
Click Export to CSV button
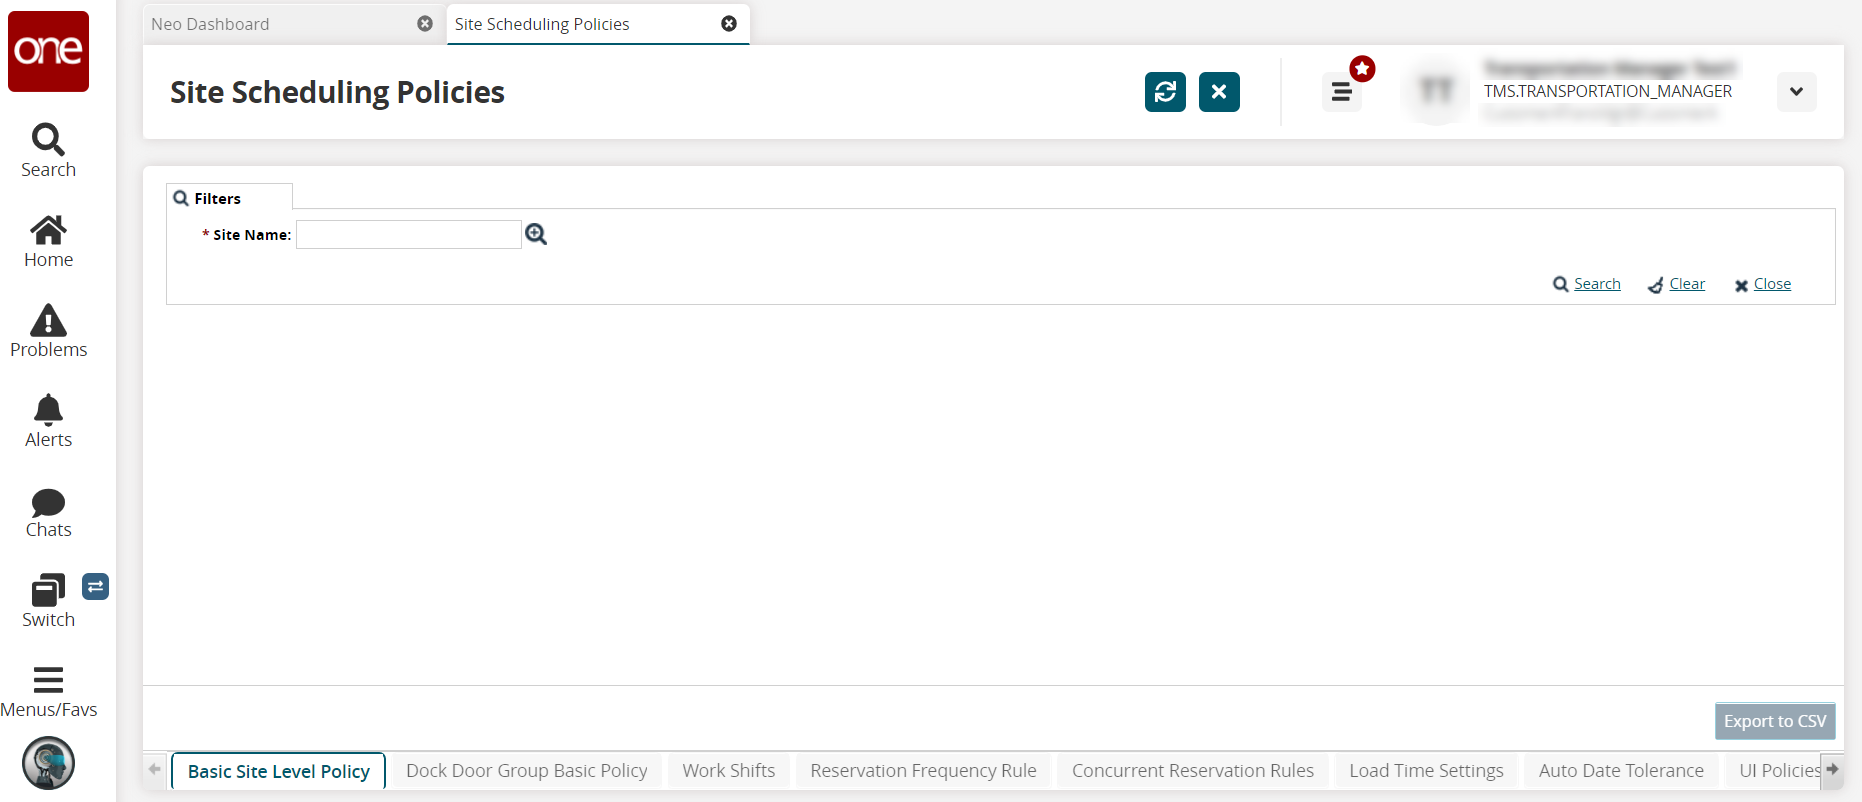tap(1775, 721)
